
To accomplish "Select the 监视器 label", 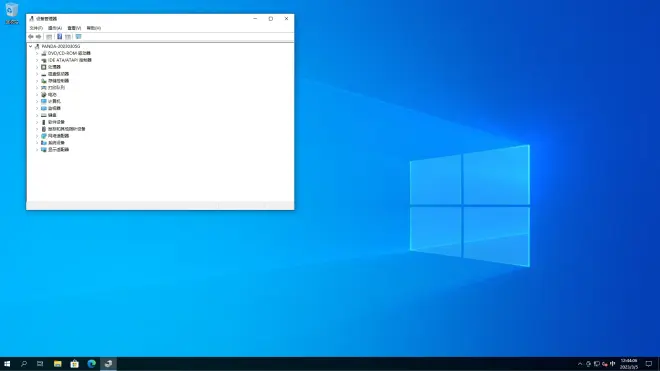I will [54, 108].
